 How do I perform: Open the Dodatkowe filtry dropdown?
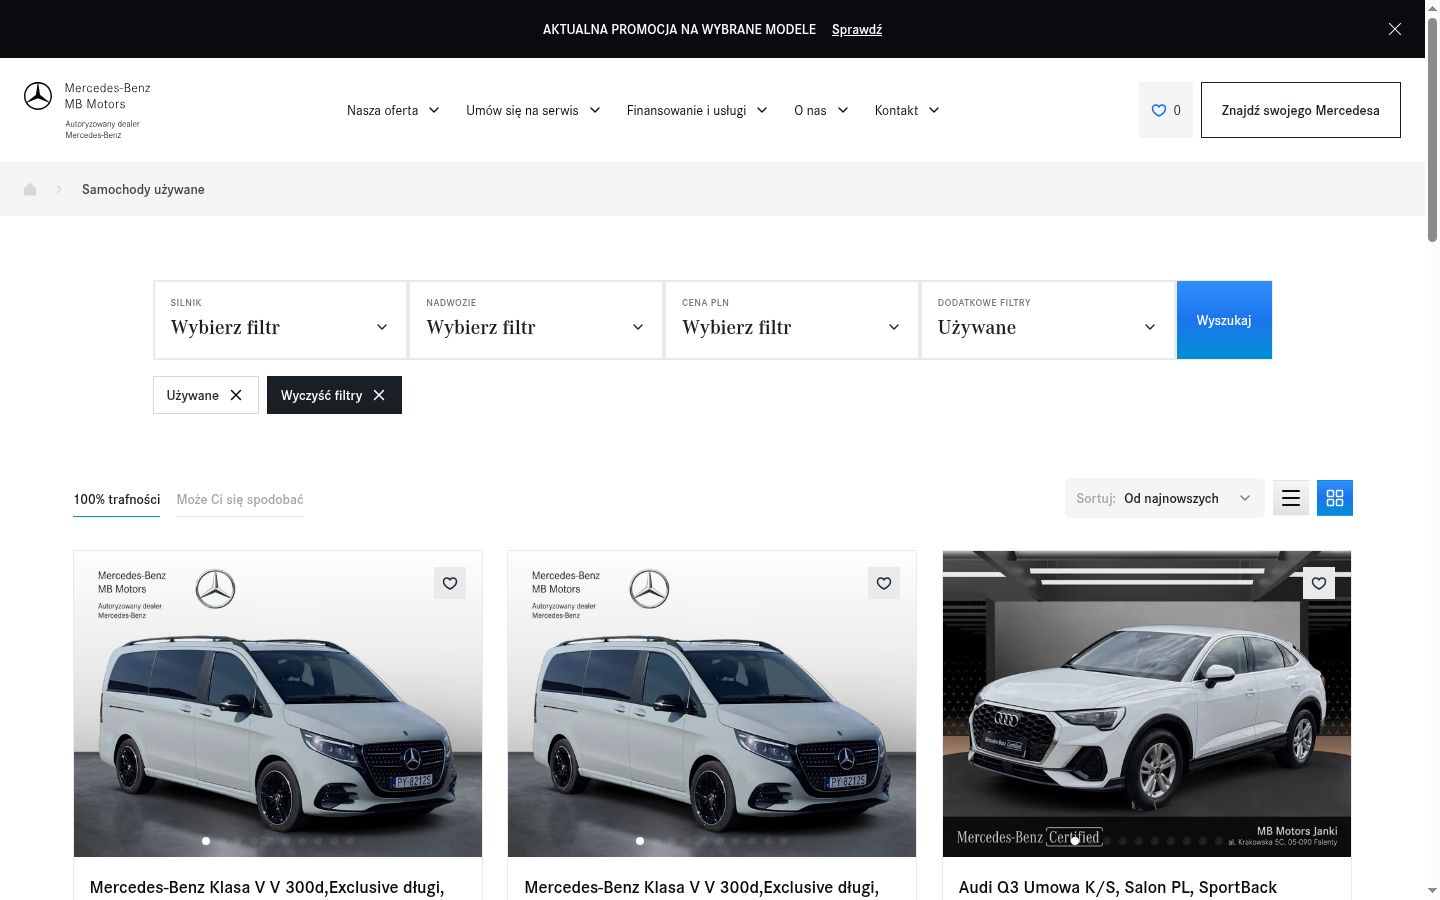(x=1048, y=320)
